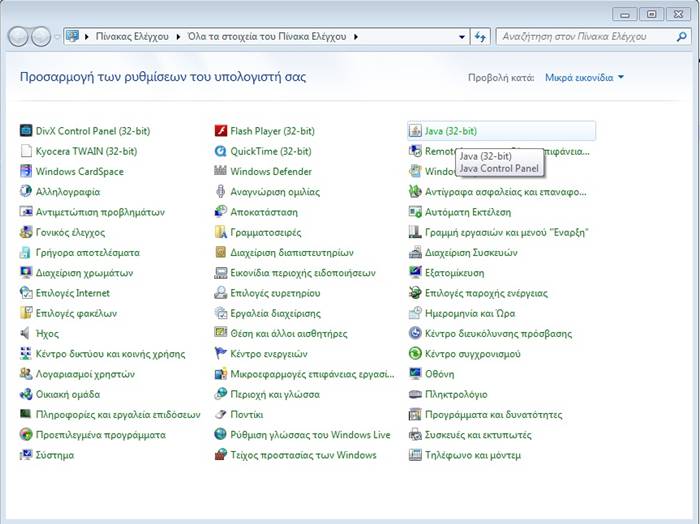Click the Σύστημα icon
Viewport: 700px width, 524px height.
click(x=26, y=455)
